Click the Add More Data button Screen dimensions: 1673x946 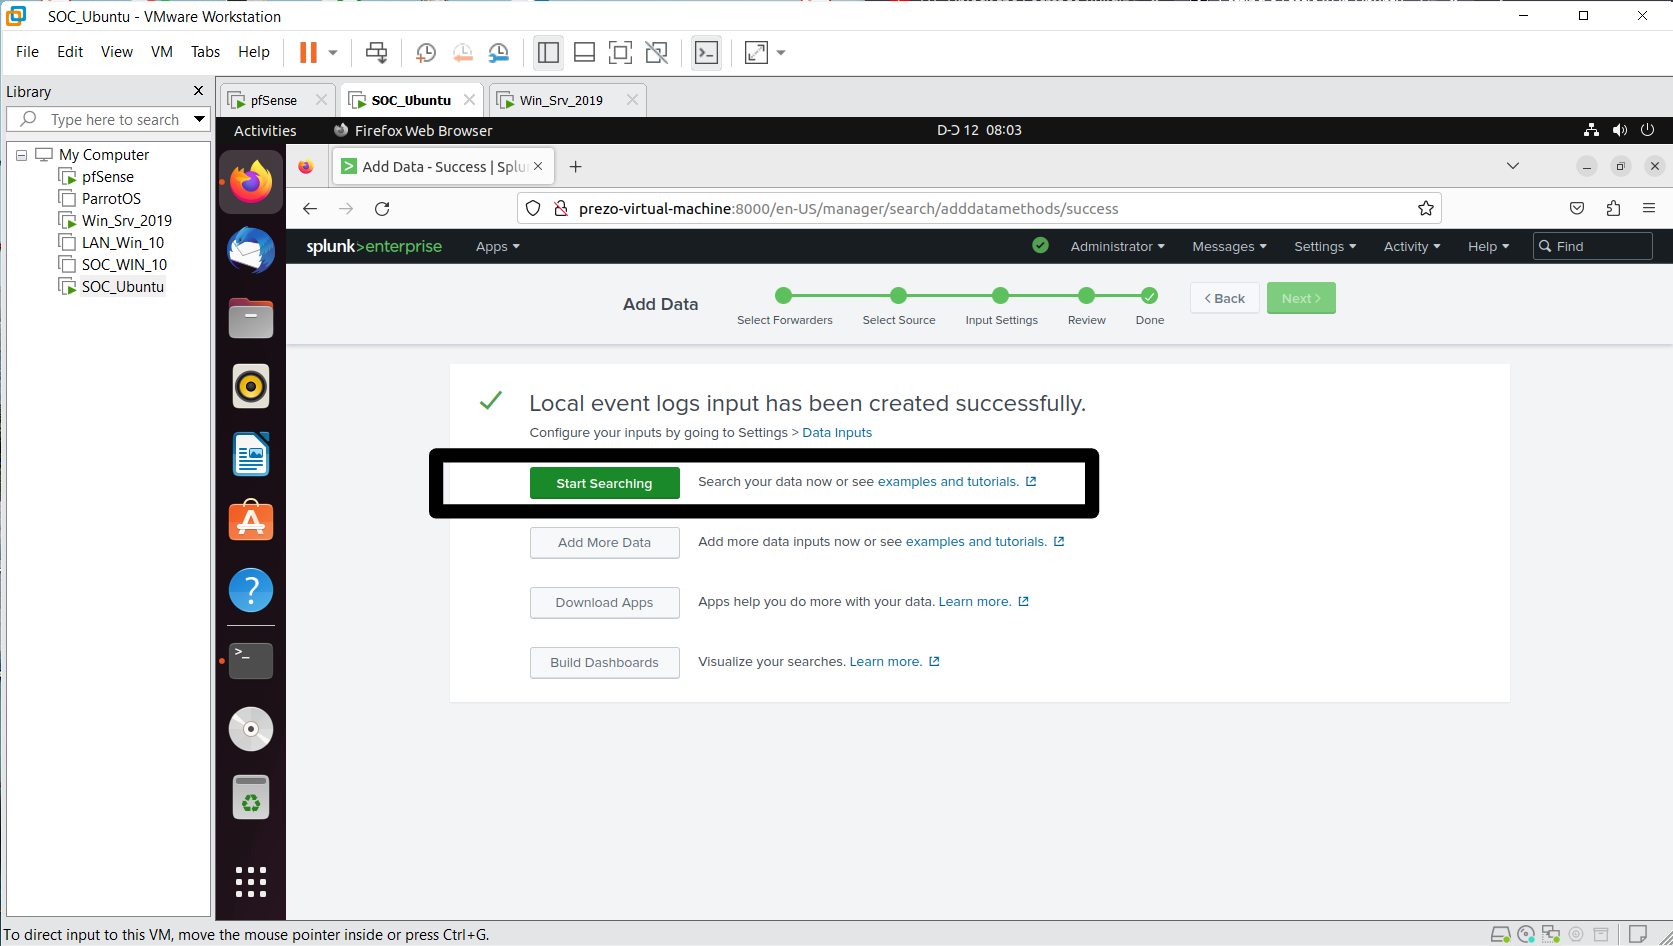pos(604,543)
